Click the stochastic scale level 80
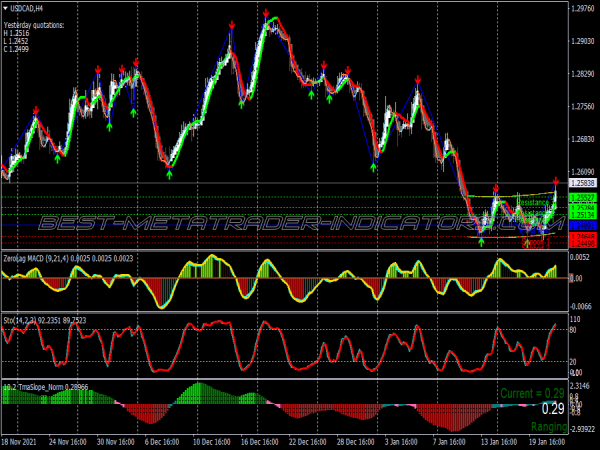The image size is (600, 450). 573,329
